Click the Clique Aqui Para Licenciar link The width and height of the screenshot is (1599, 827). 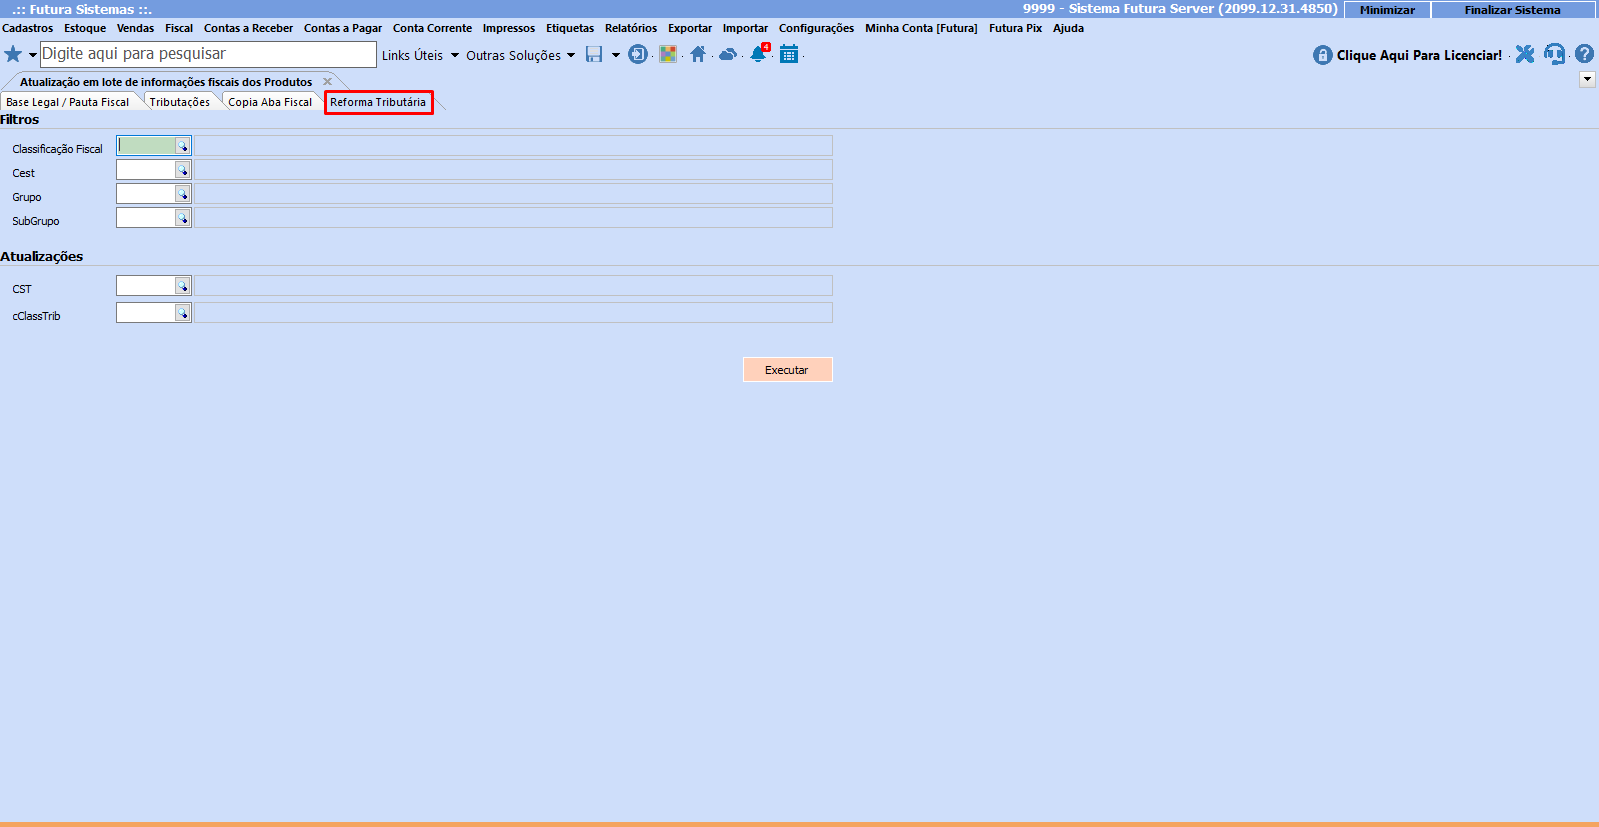pos(1418,55)
